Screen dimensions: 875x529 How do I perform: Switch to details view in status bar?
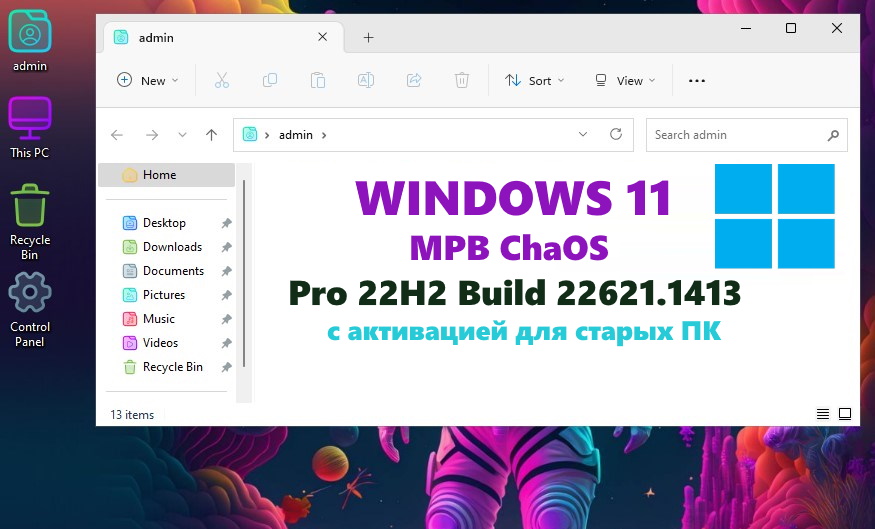[823, 414]
